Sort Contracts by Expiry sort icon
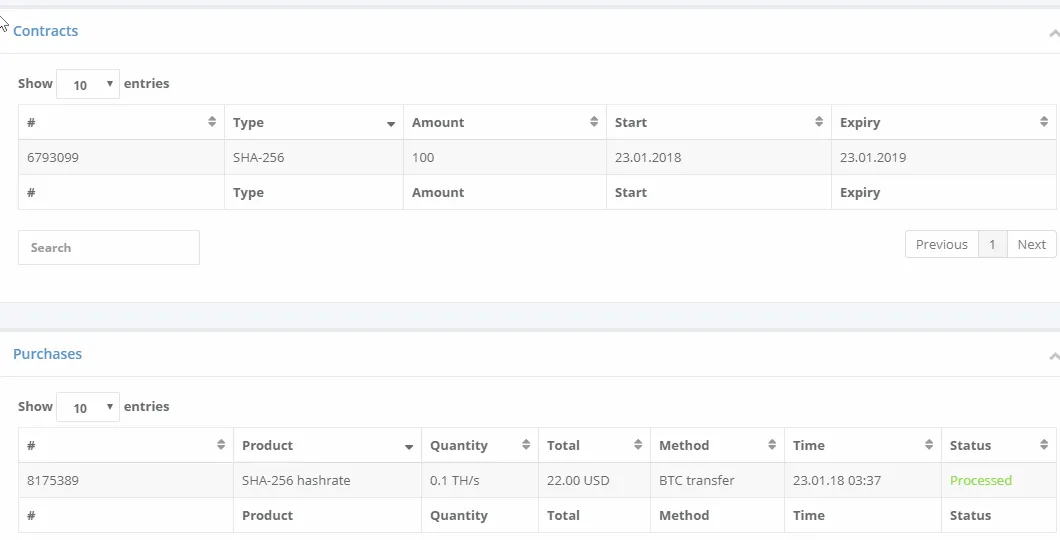Viewport: 1060px width, 540px height. (1044, 122)
